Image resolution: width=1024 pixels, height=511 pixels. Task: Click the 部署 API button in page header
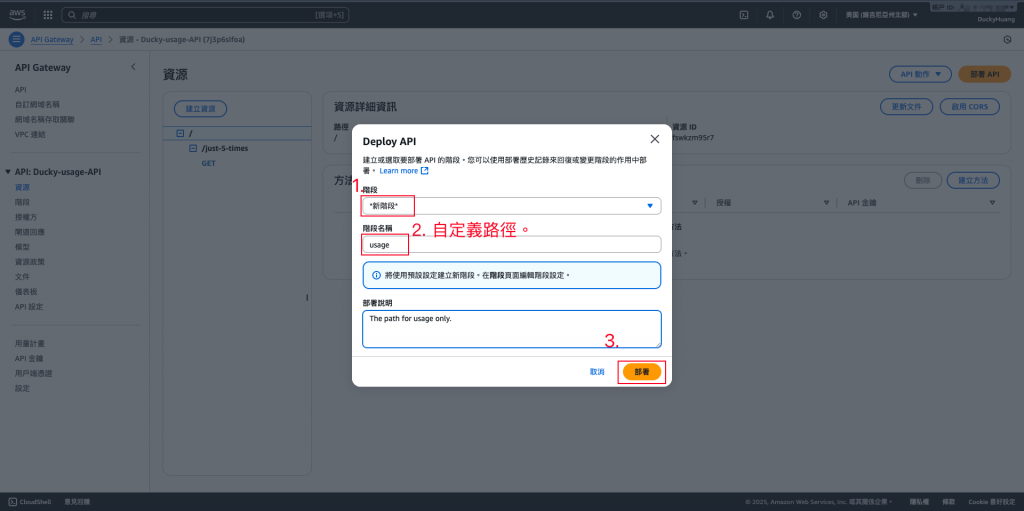[x=984, y=74]
